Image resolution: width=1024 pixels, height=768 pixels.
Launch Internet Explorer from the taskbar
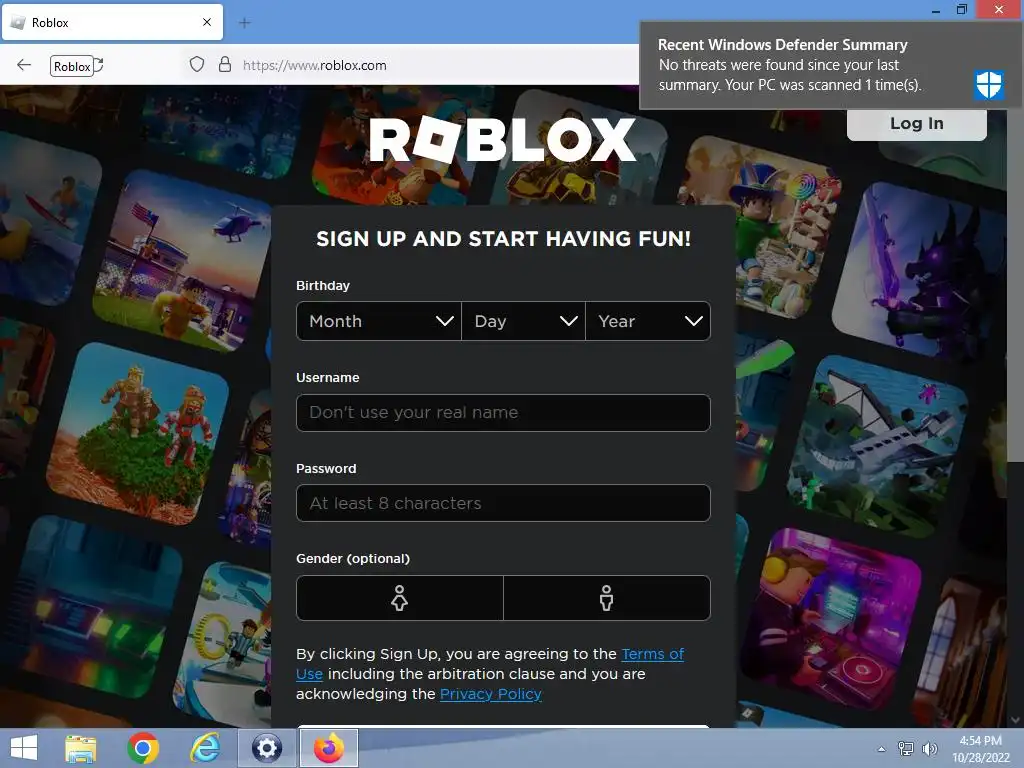click(205, 748)
